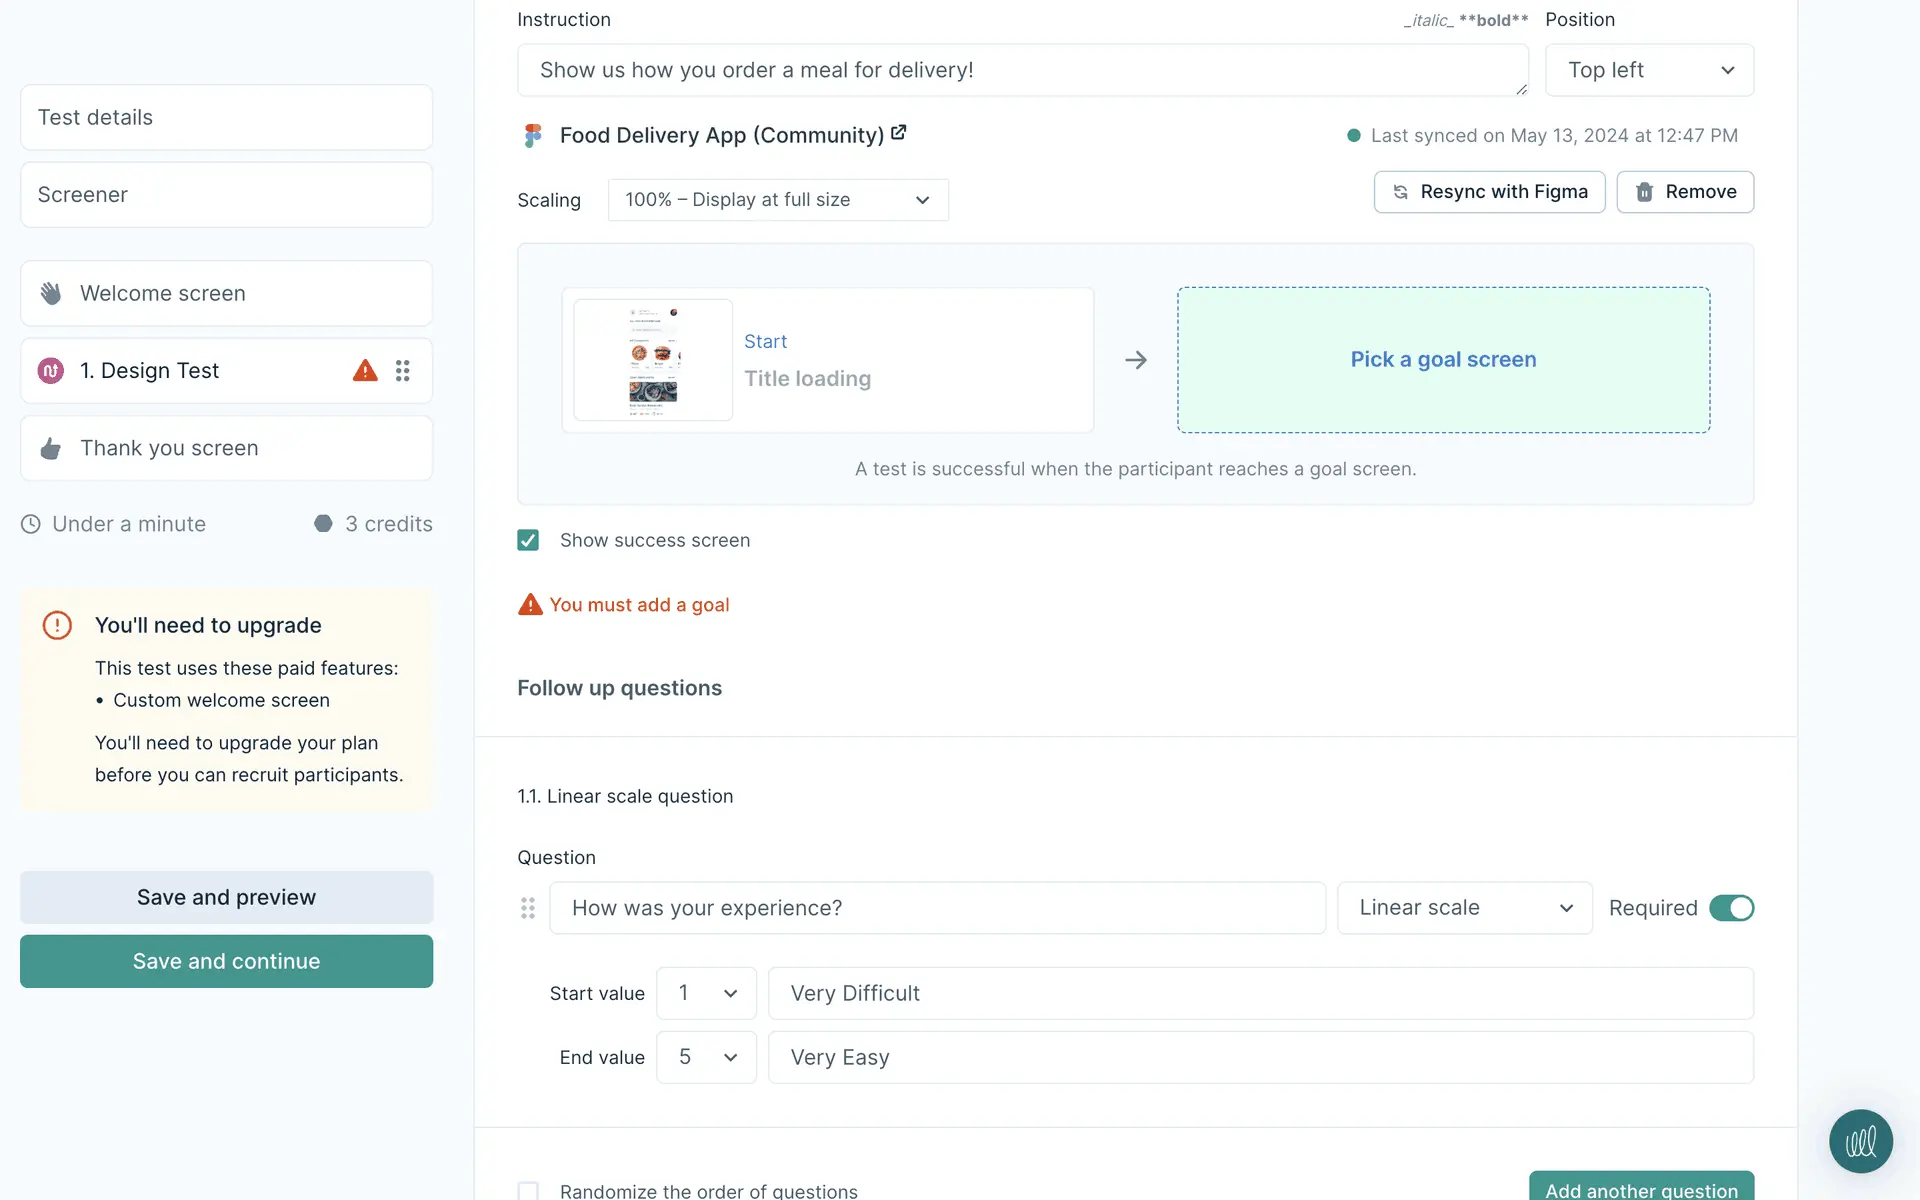Click Pick a goal screen area
Screen dimensions: 1920x1200
tap(1443, 360)
